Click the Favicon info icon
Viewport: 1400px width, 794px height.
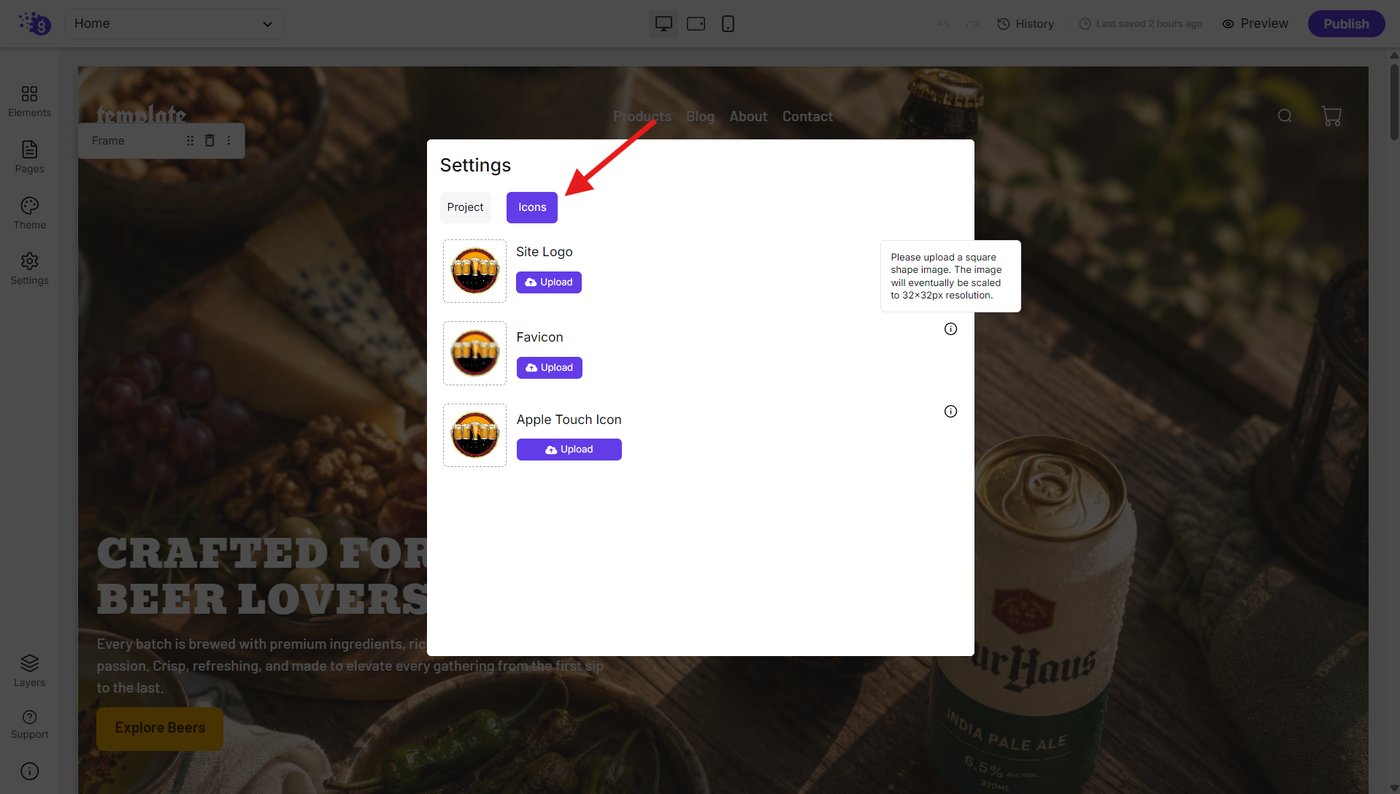951,329
